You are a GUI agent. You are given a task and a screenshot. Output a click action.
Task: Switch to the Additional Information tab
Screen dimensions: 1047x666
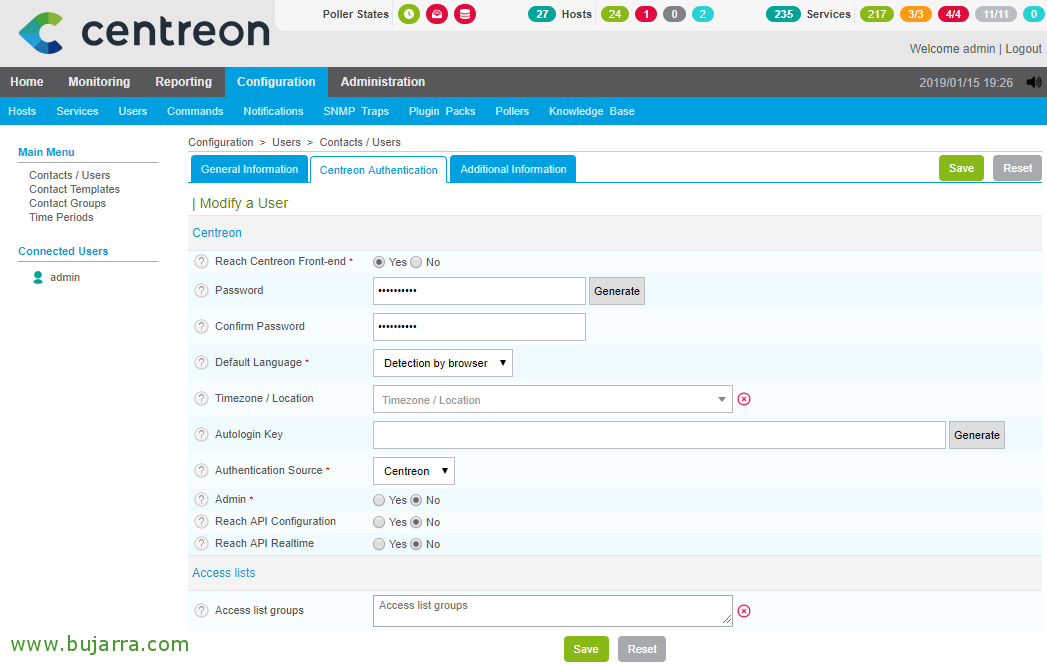tap(513, 170)
